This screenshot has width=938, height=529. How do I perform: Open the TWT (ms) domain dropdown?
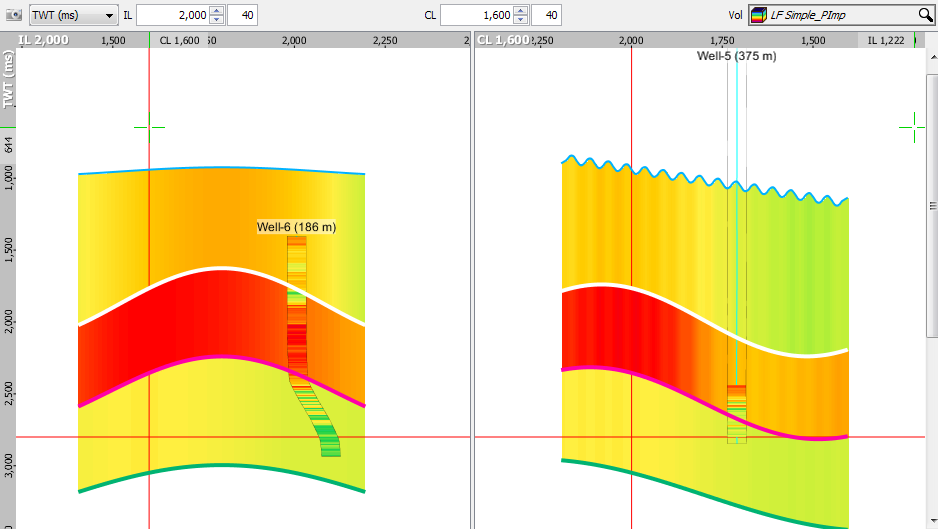click(x=73, y=15)
